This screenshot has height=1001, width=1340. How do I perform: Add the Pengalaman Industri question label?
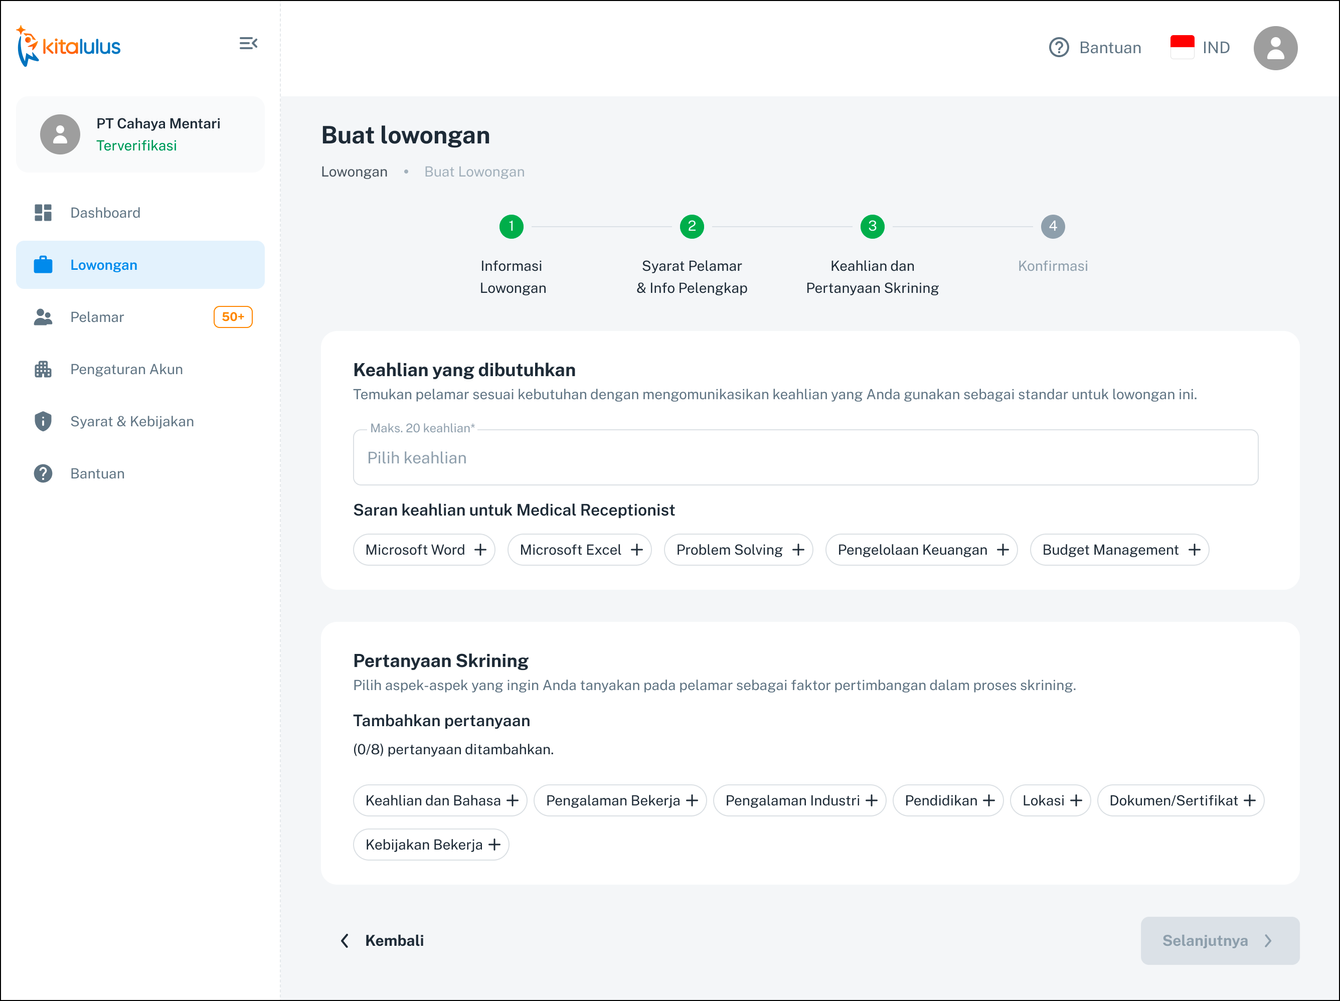[792, 801]
